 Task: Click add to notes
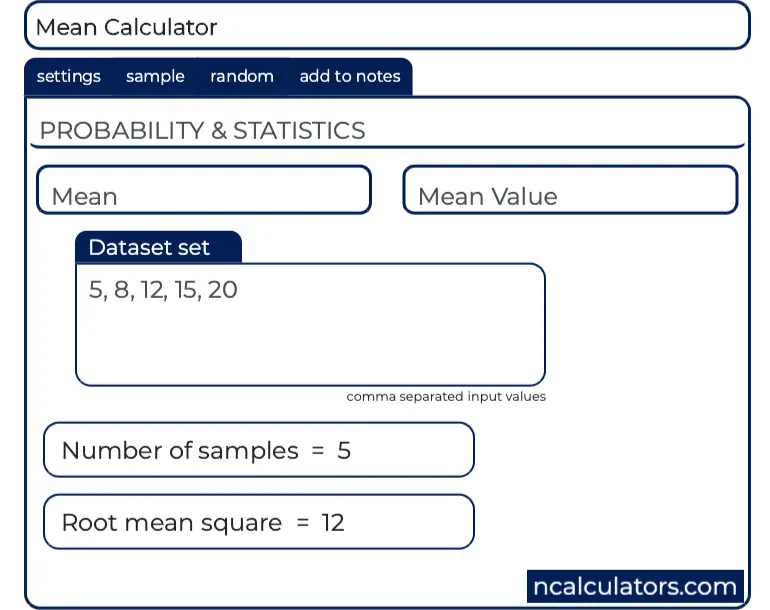point(350,77)
